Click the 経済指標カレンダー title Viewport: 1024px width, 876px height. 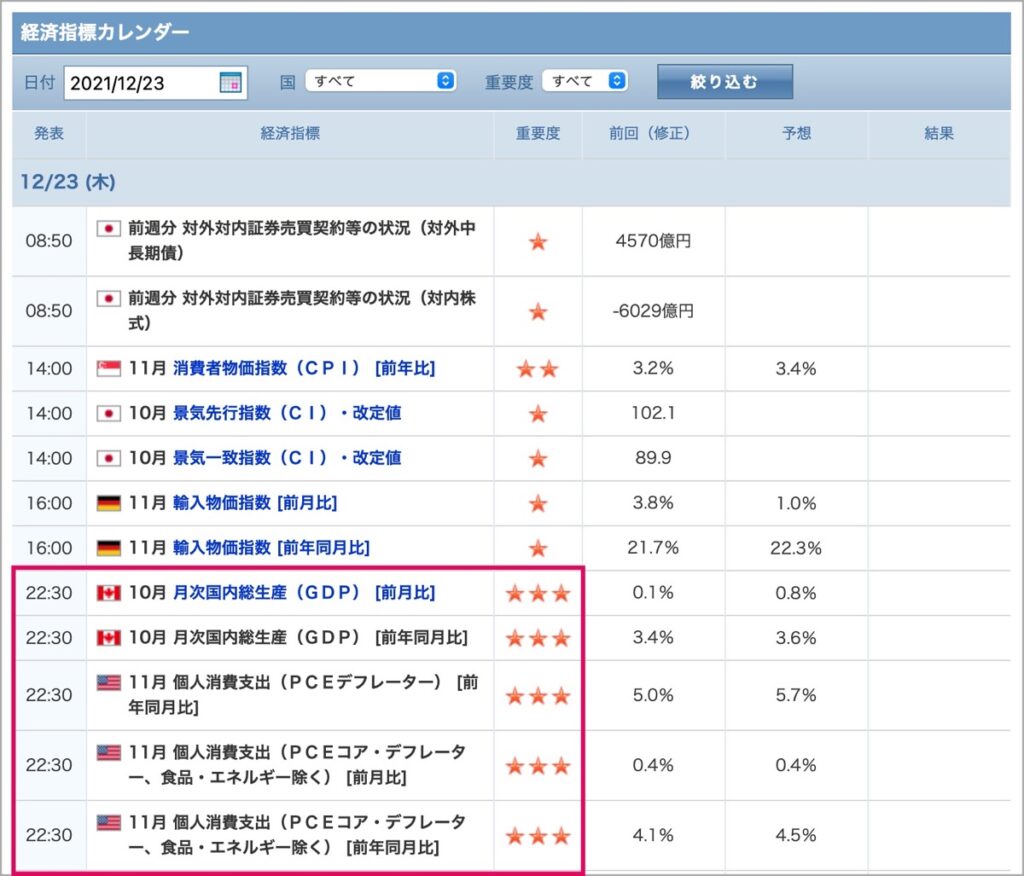(x=105, y=32)
